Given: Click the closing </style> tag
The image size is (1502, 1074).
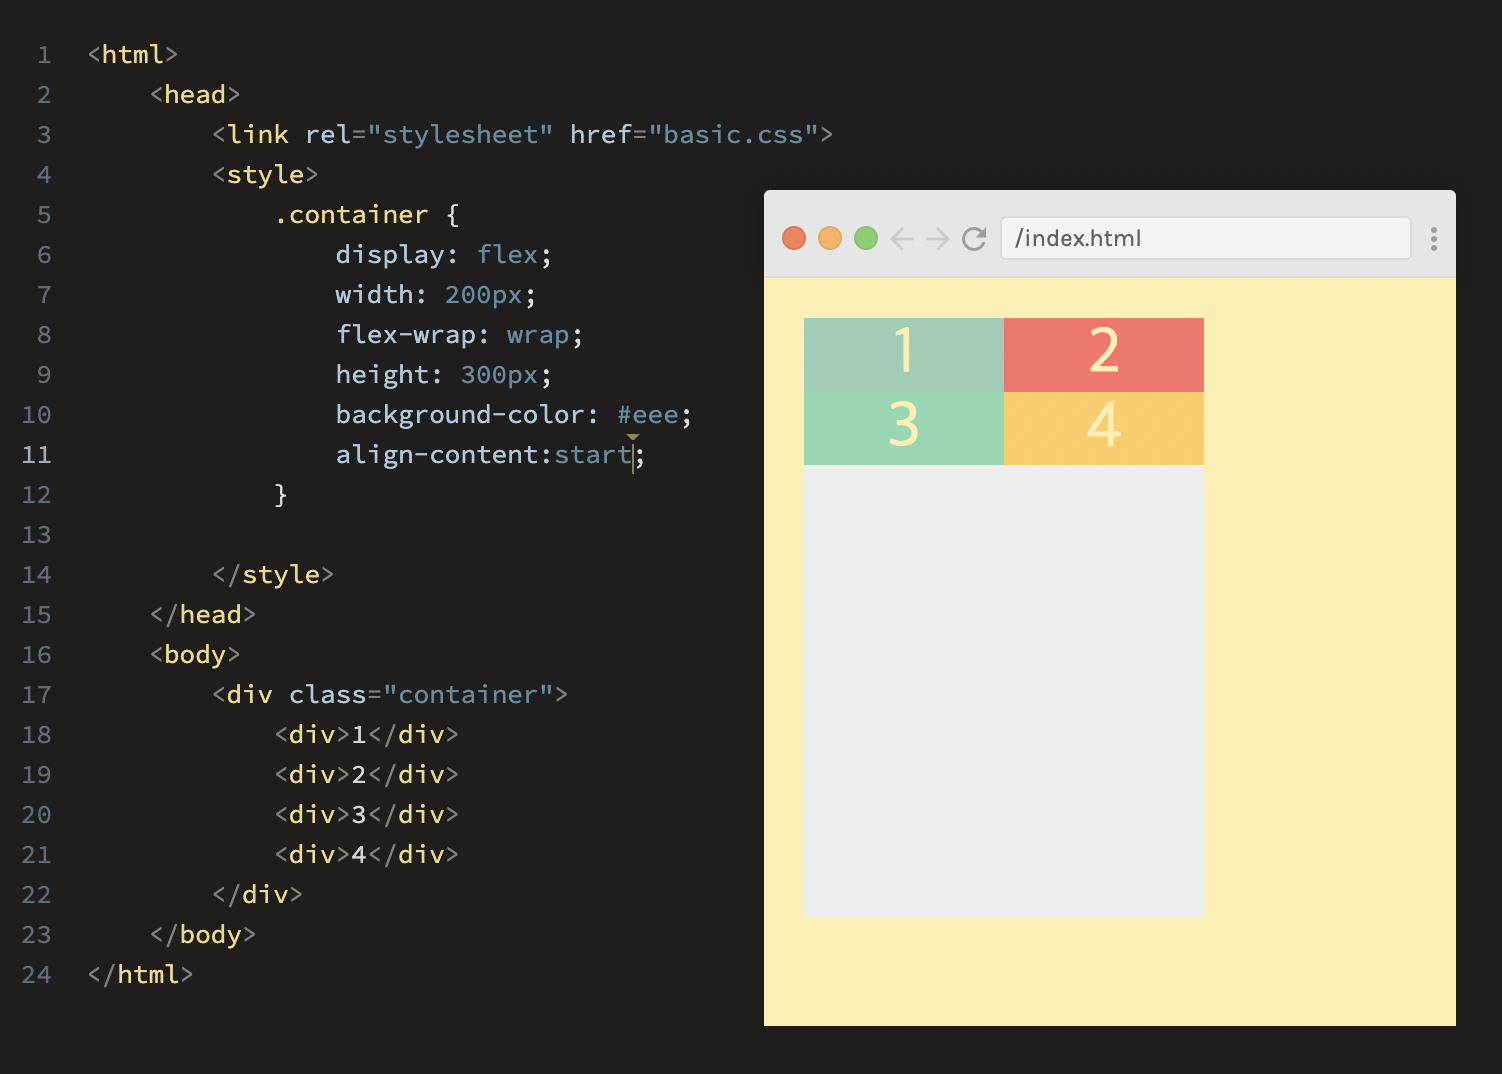Looking at the screenshot, I should [273, 575].
